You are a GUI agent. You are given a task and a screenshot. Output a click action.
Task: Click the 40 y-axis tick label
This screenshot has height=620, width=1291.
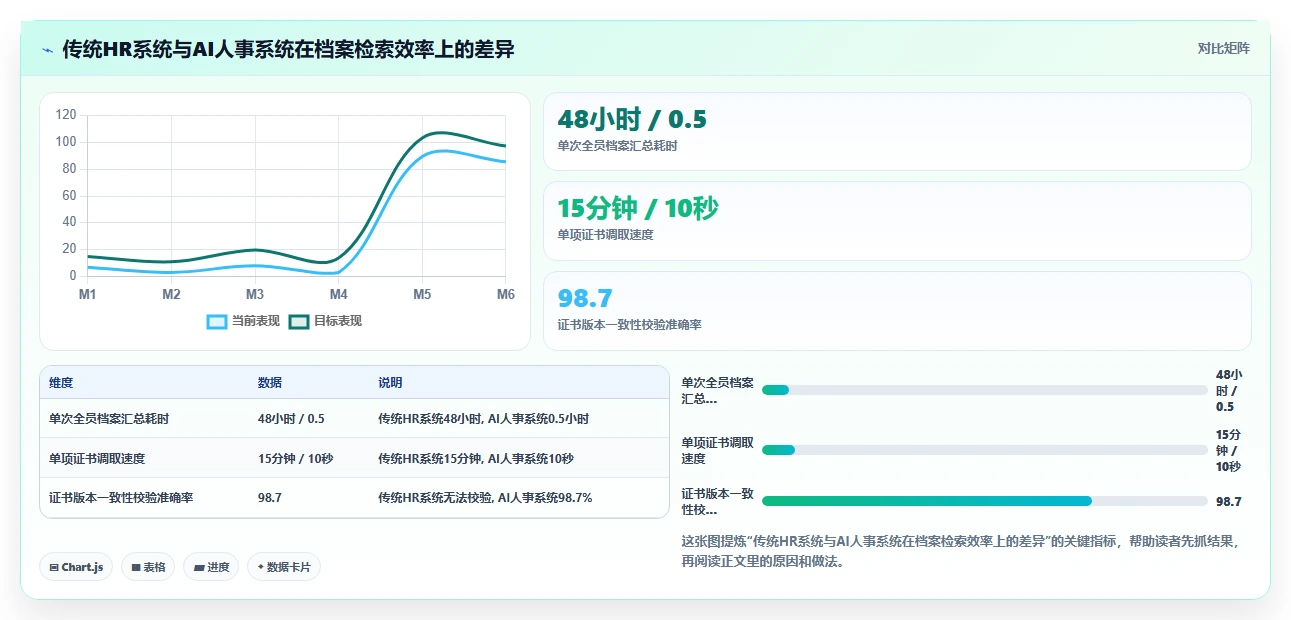[69, 222]
